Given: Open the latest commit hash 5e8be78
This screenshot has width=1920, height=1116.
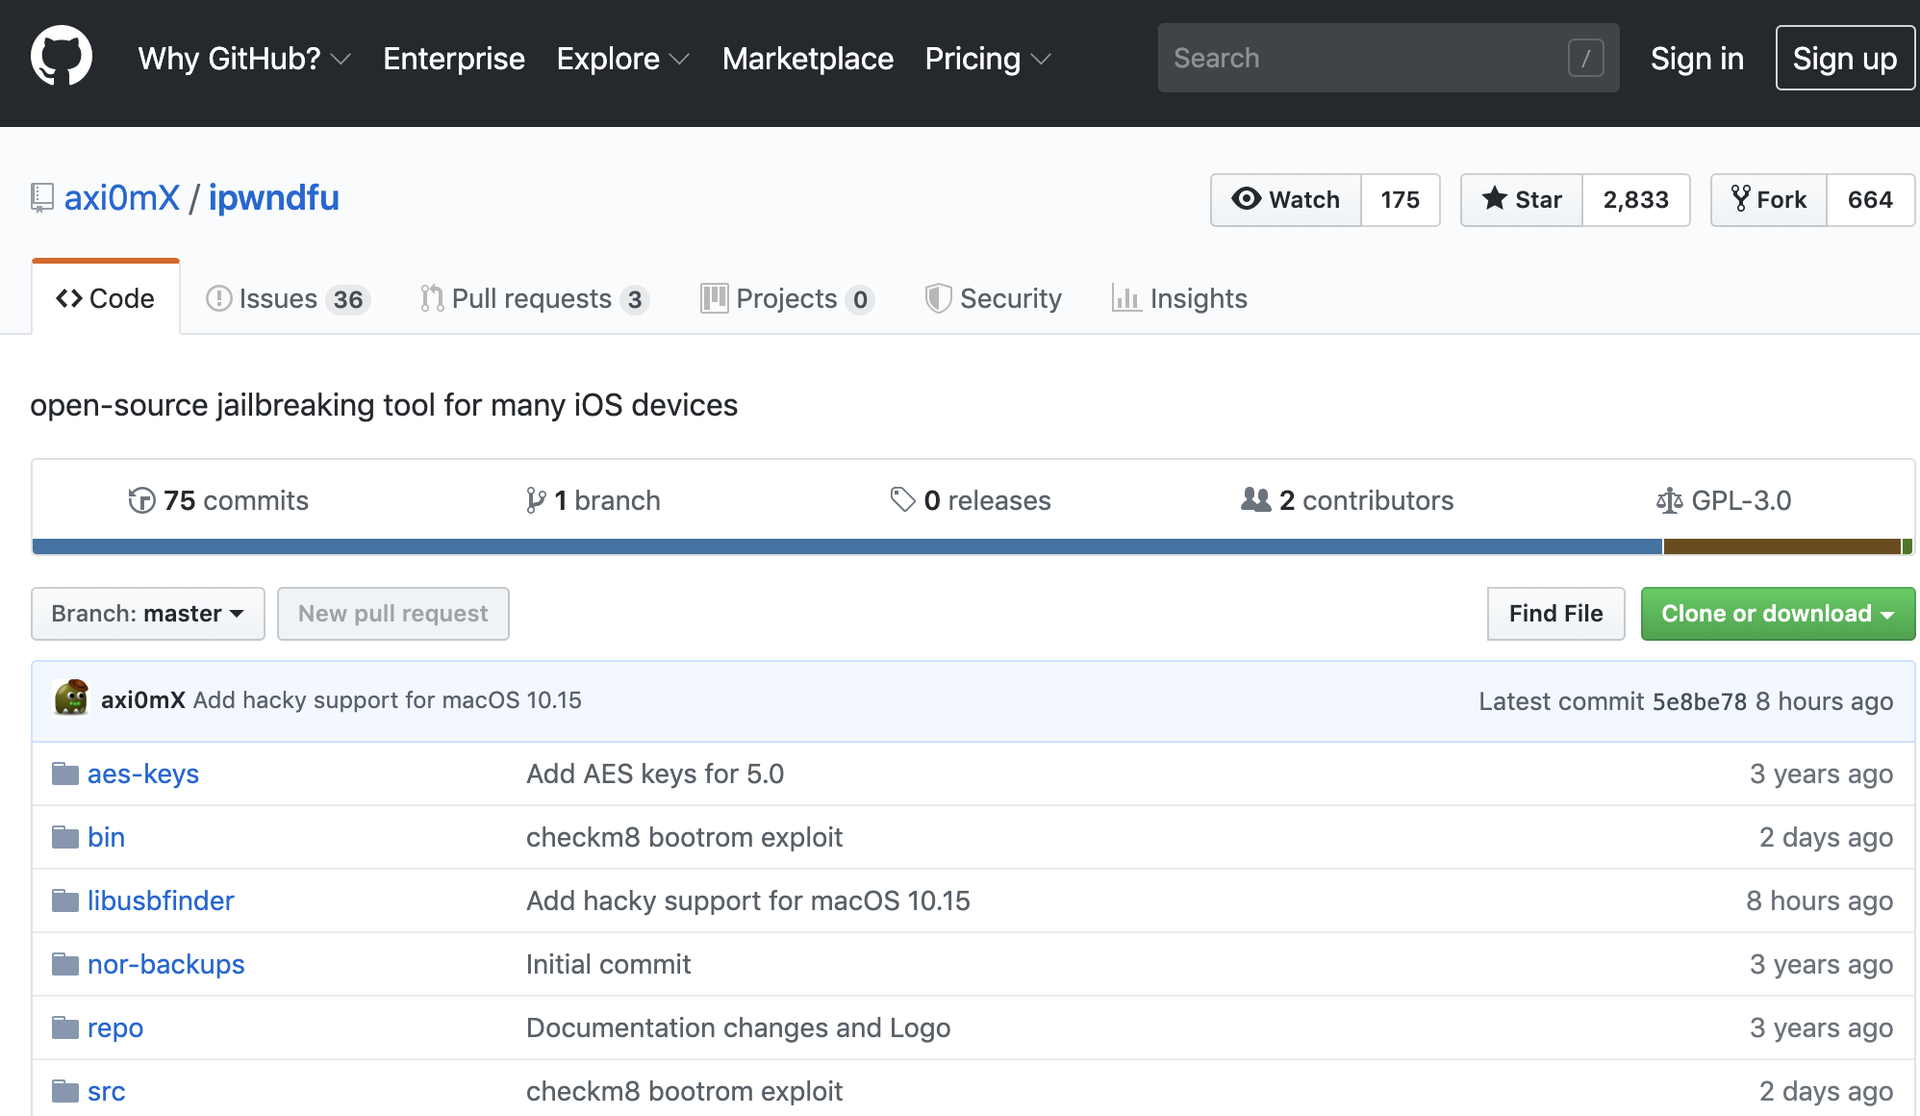Looking at the screenshot, I should pos(1699,701).
